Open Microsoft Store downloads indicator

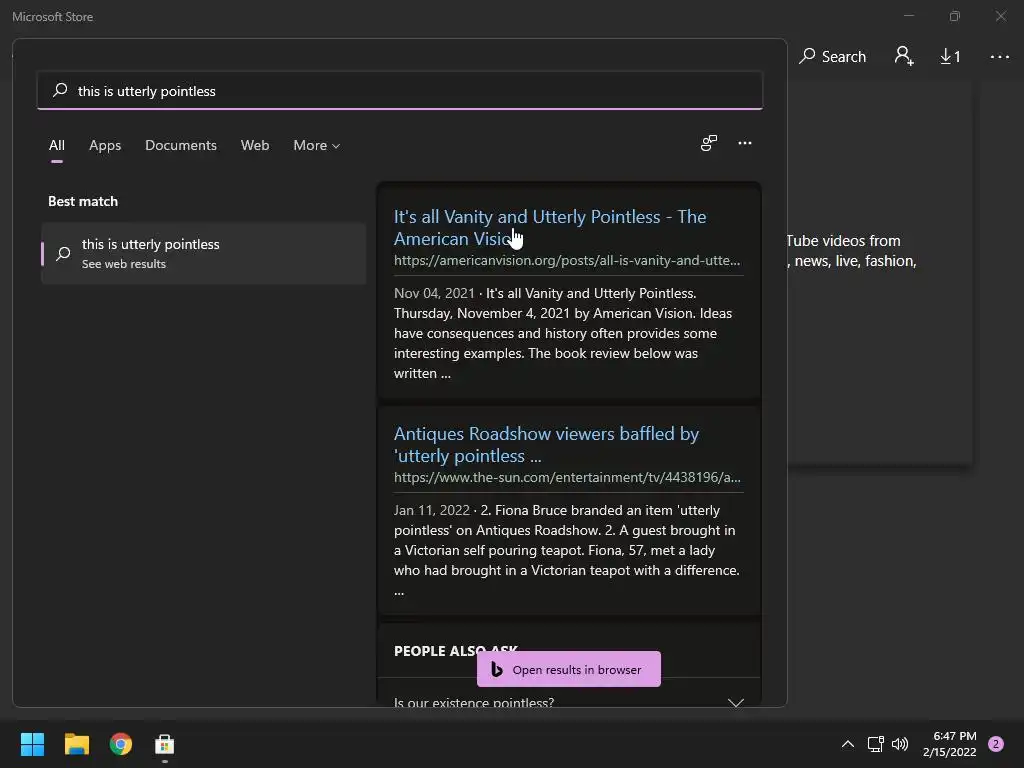coord(950,57)
